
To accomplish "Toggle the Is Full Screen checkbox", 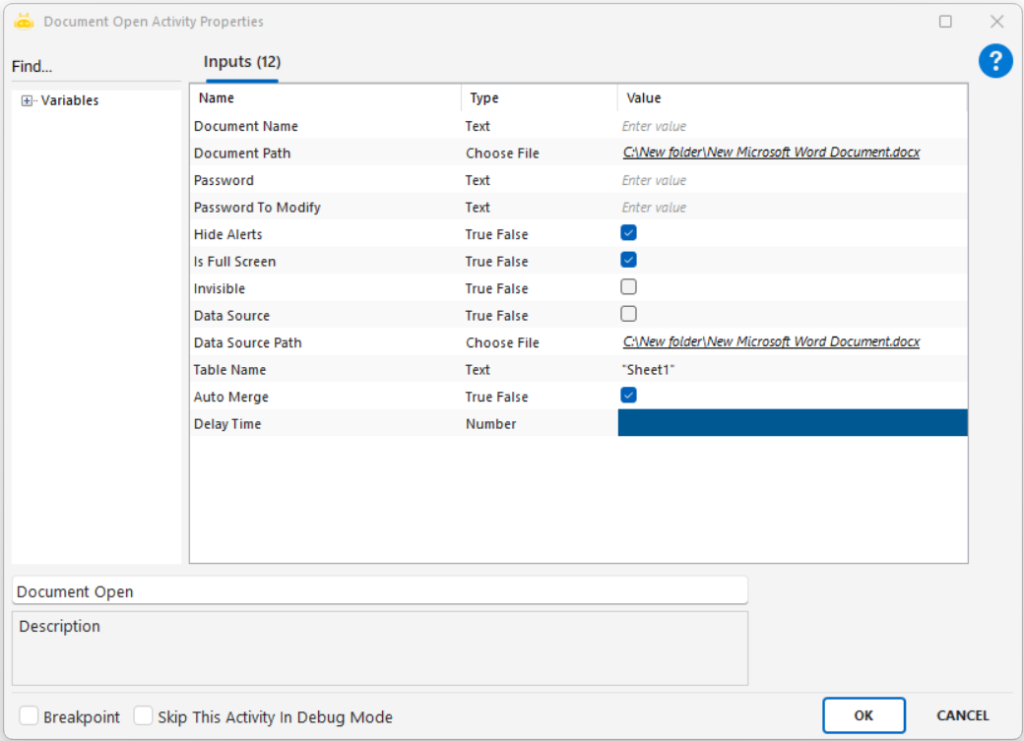I will click(628, 260).
